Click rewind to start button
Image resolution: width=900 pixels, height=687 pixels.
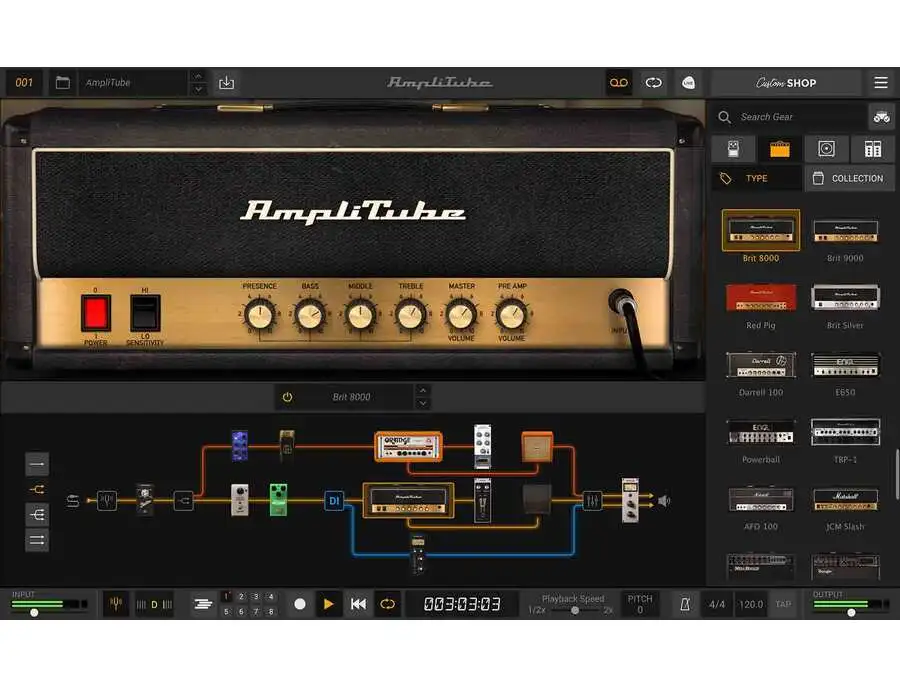(x=358, y=604)
